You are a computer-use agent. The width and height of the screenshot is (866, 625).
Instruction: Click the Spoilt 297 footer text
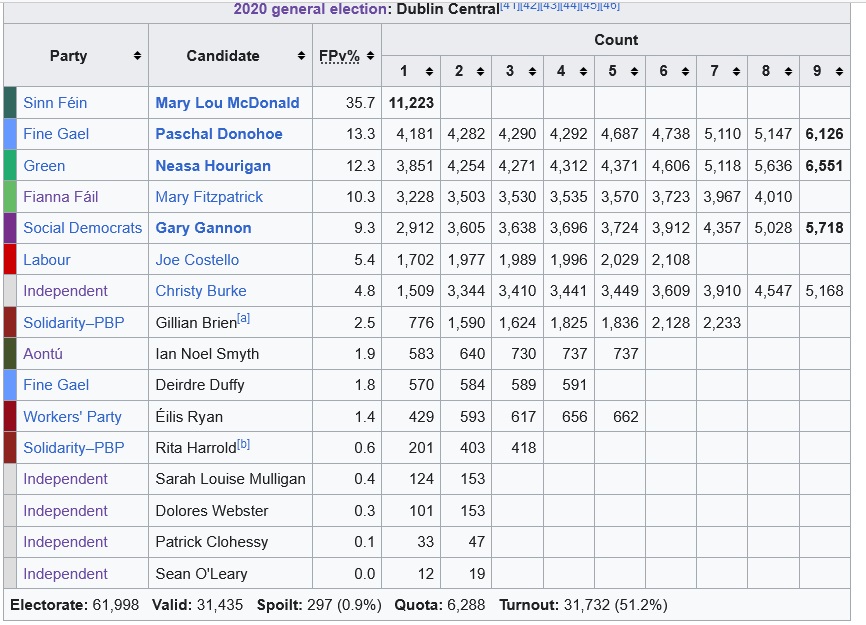[319, 605]
